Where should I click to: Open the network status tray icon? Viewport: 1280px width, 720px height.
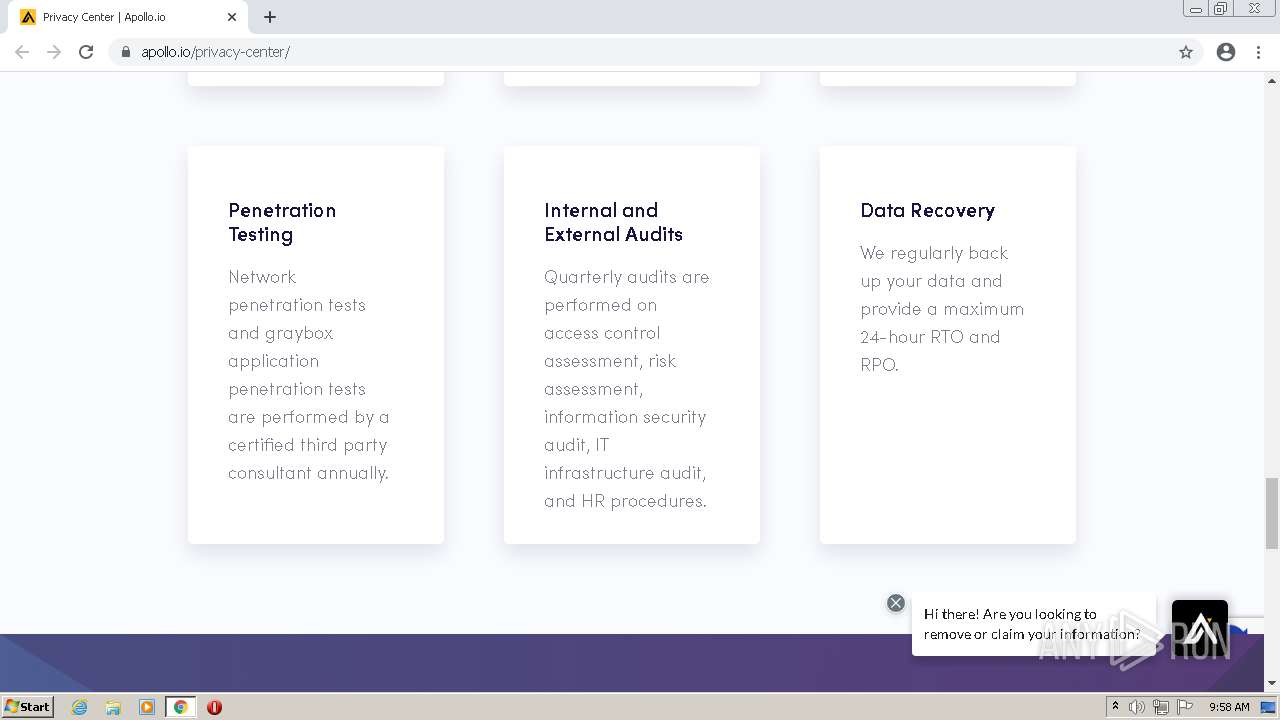pyautogui.click(x=1161, y=707)
